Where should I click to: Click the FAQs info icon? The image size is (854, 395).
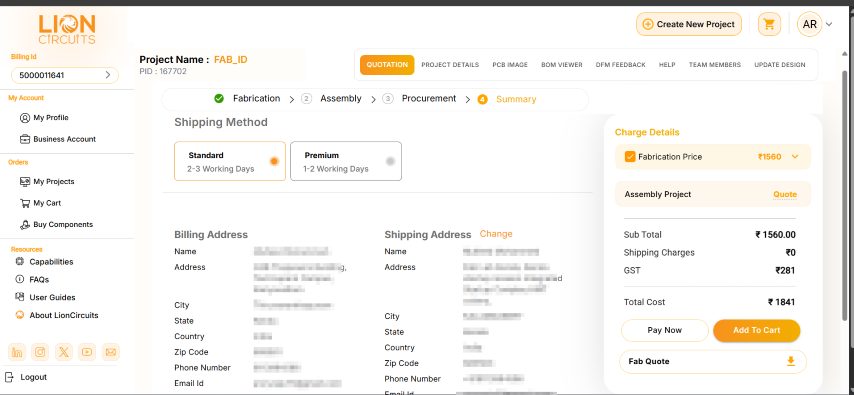pos(20,279)
